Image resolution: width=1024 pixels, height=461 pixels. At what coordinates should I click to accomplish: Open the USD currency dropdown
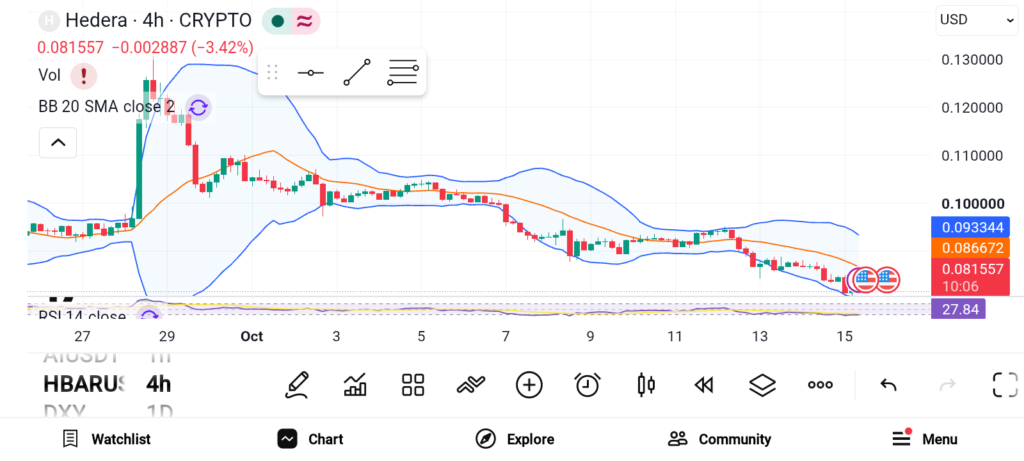coord(976,20)
